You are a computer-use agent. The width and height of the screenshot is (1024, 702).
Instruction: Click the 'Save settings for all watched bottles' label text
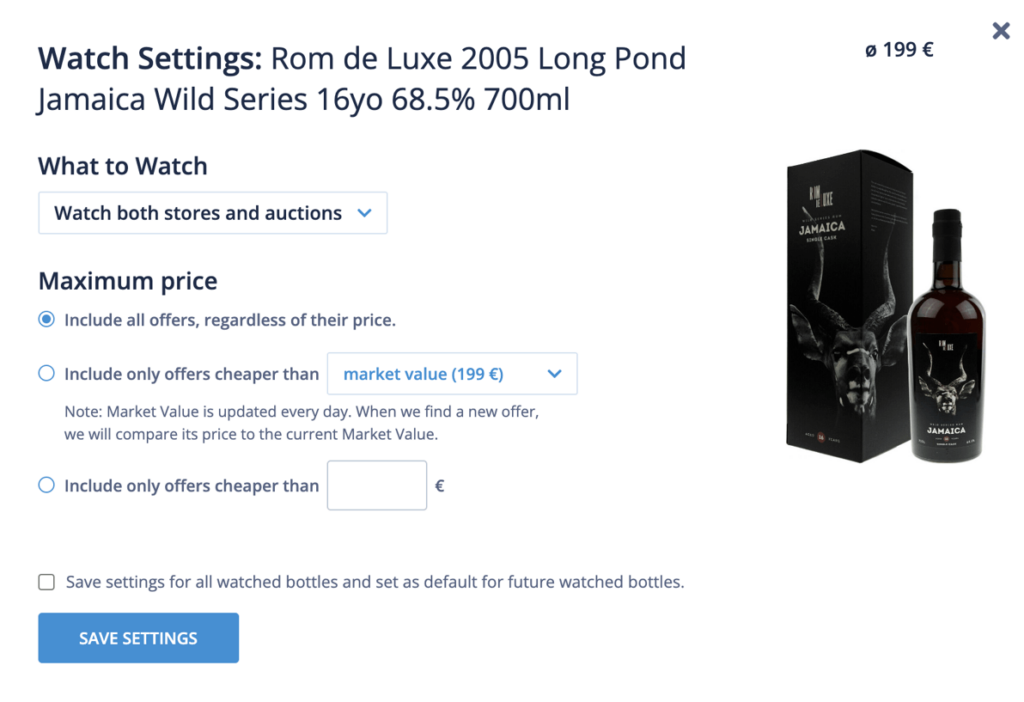tap(375, 582)
